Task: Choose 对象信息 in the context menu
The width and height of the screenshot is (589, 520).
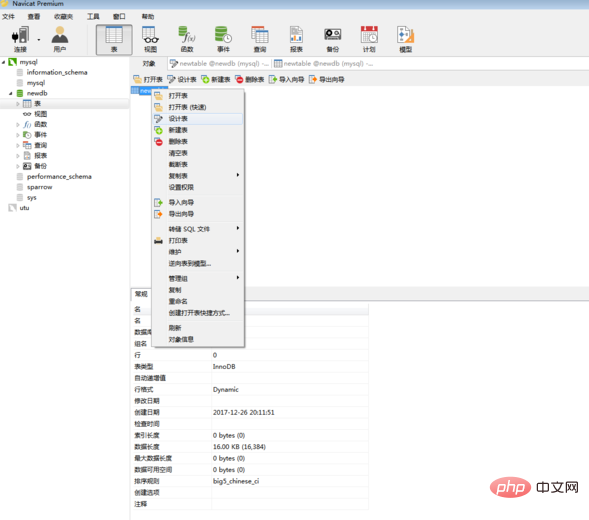Action: [198, 339]
